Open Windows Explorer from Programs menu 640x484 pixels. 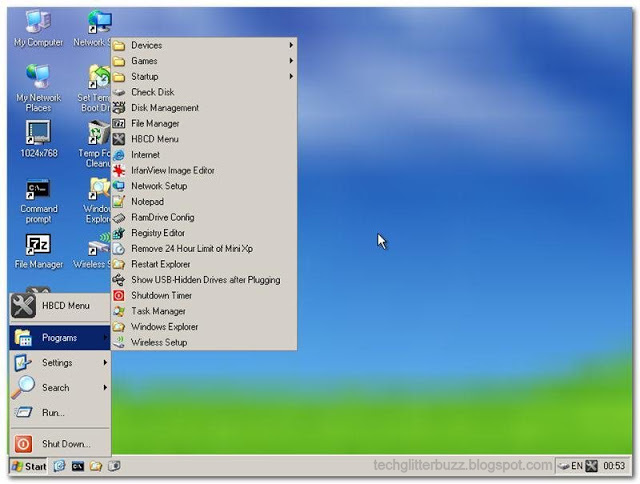[x=204, y=327]
